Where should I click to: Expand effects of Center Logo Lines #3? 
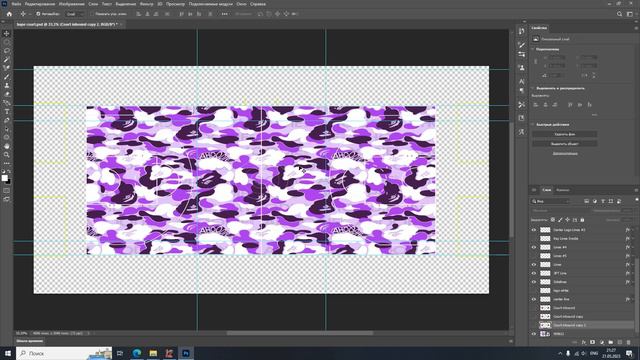[633, 230]
